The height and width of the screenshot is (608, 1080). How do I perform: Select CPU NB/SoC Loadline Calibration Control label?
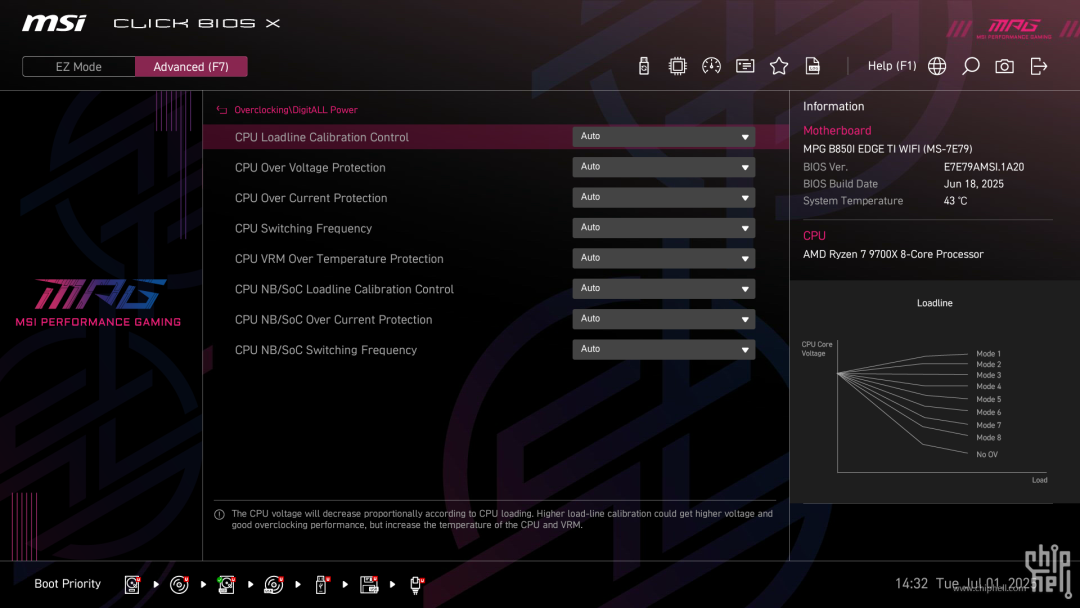click(x=344, y=289)
